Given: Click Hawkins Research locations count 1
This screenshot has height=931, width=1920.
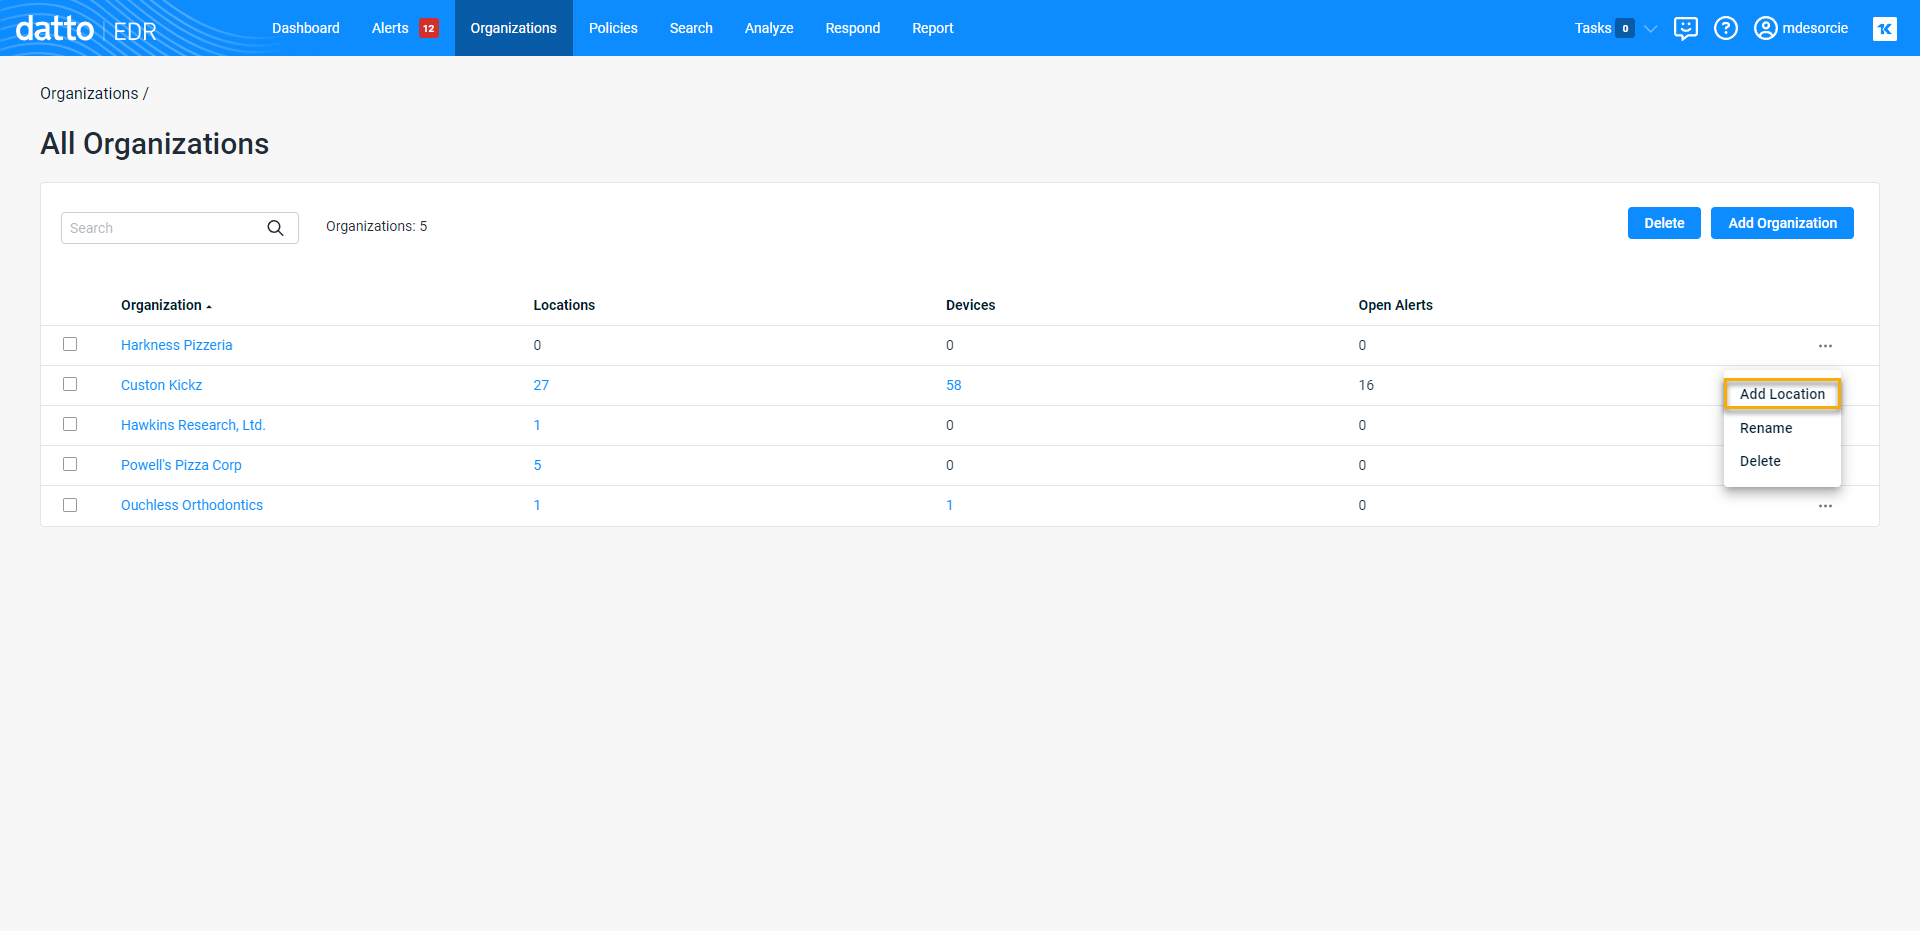Looking at the screenshot, I should coord(537,425).
